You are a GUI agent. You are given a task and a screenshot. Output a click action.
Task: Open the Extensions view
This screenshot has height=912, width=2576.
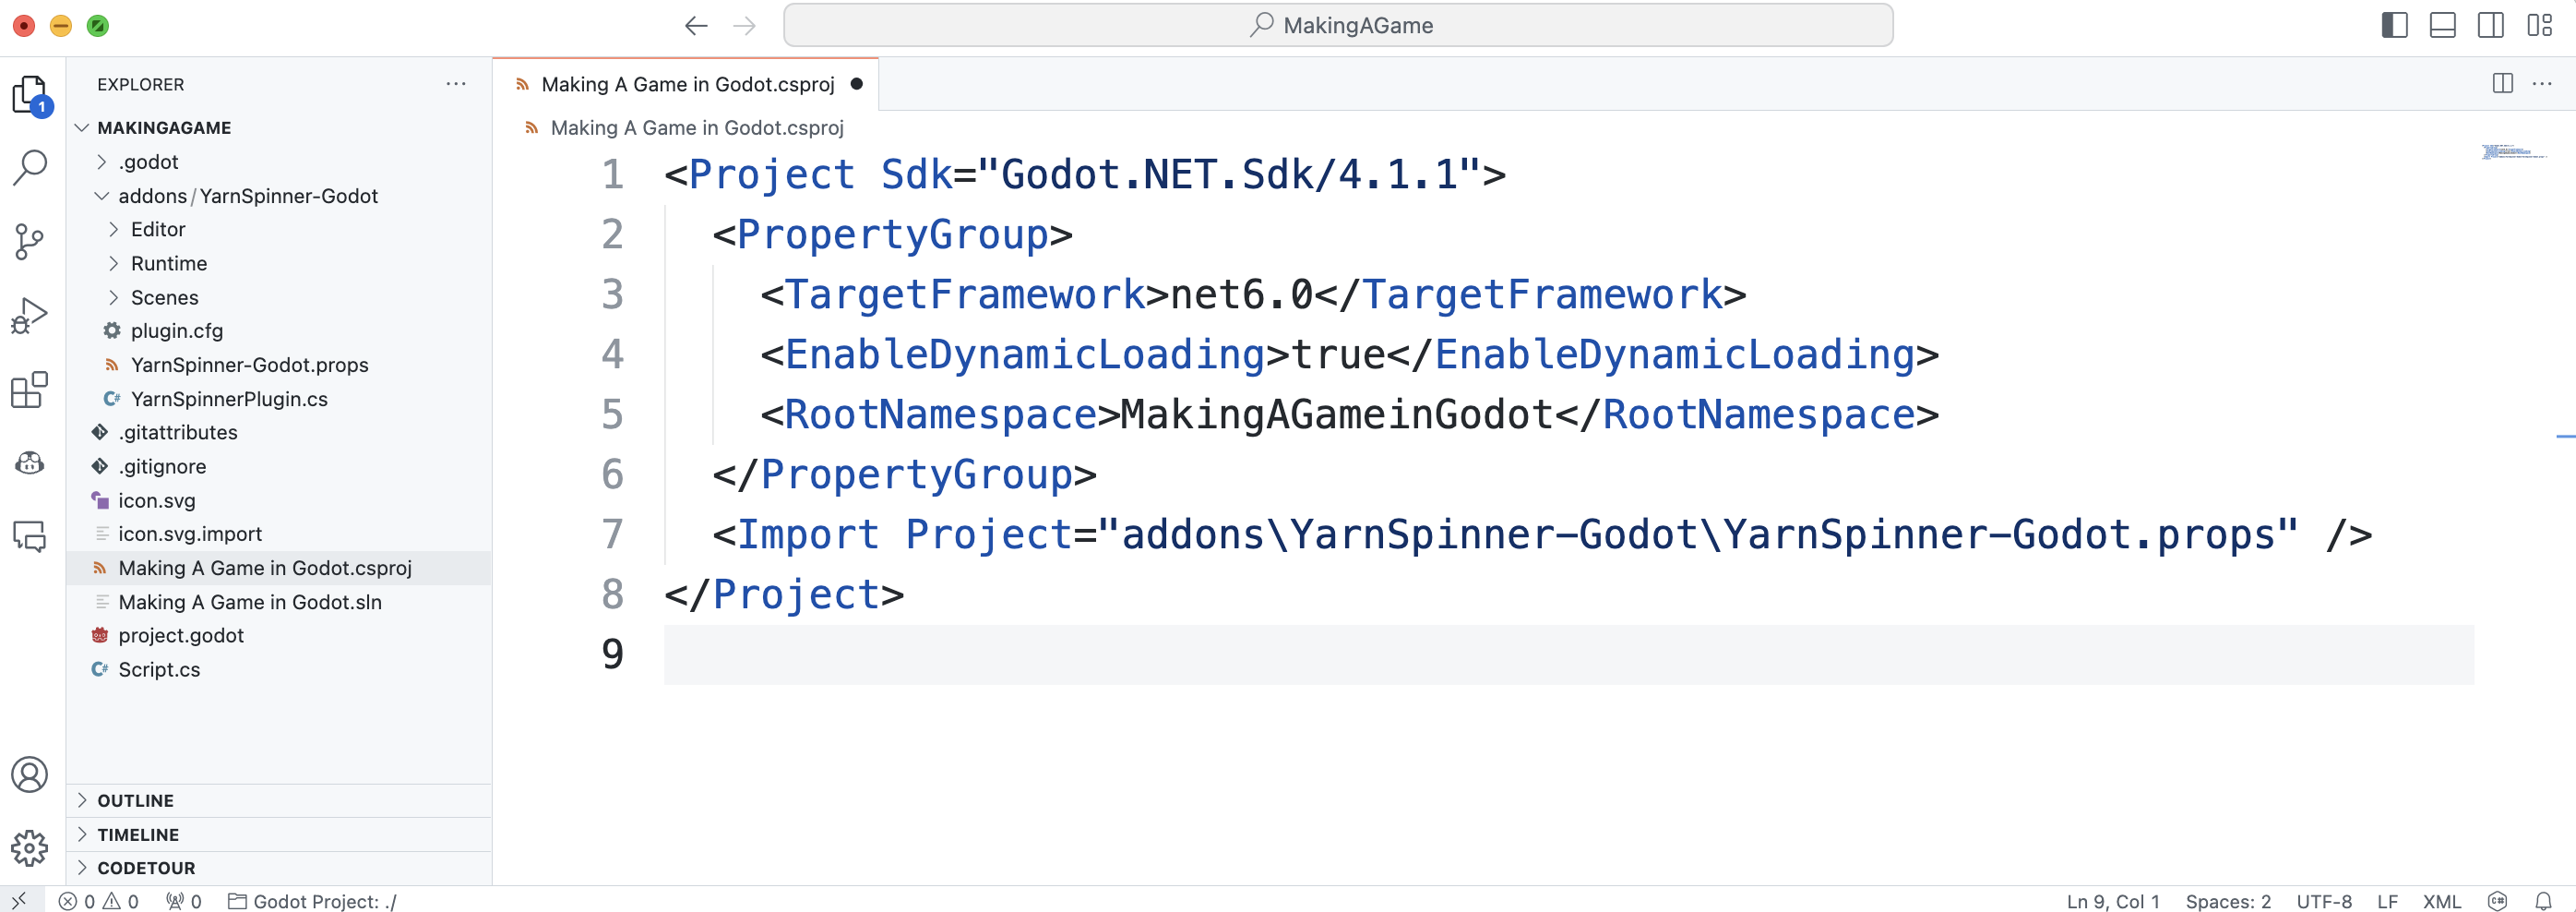pyautogui.click(x=30, y=390)
